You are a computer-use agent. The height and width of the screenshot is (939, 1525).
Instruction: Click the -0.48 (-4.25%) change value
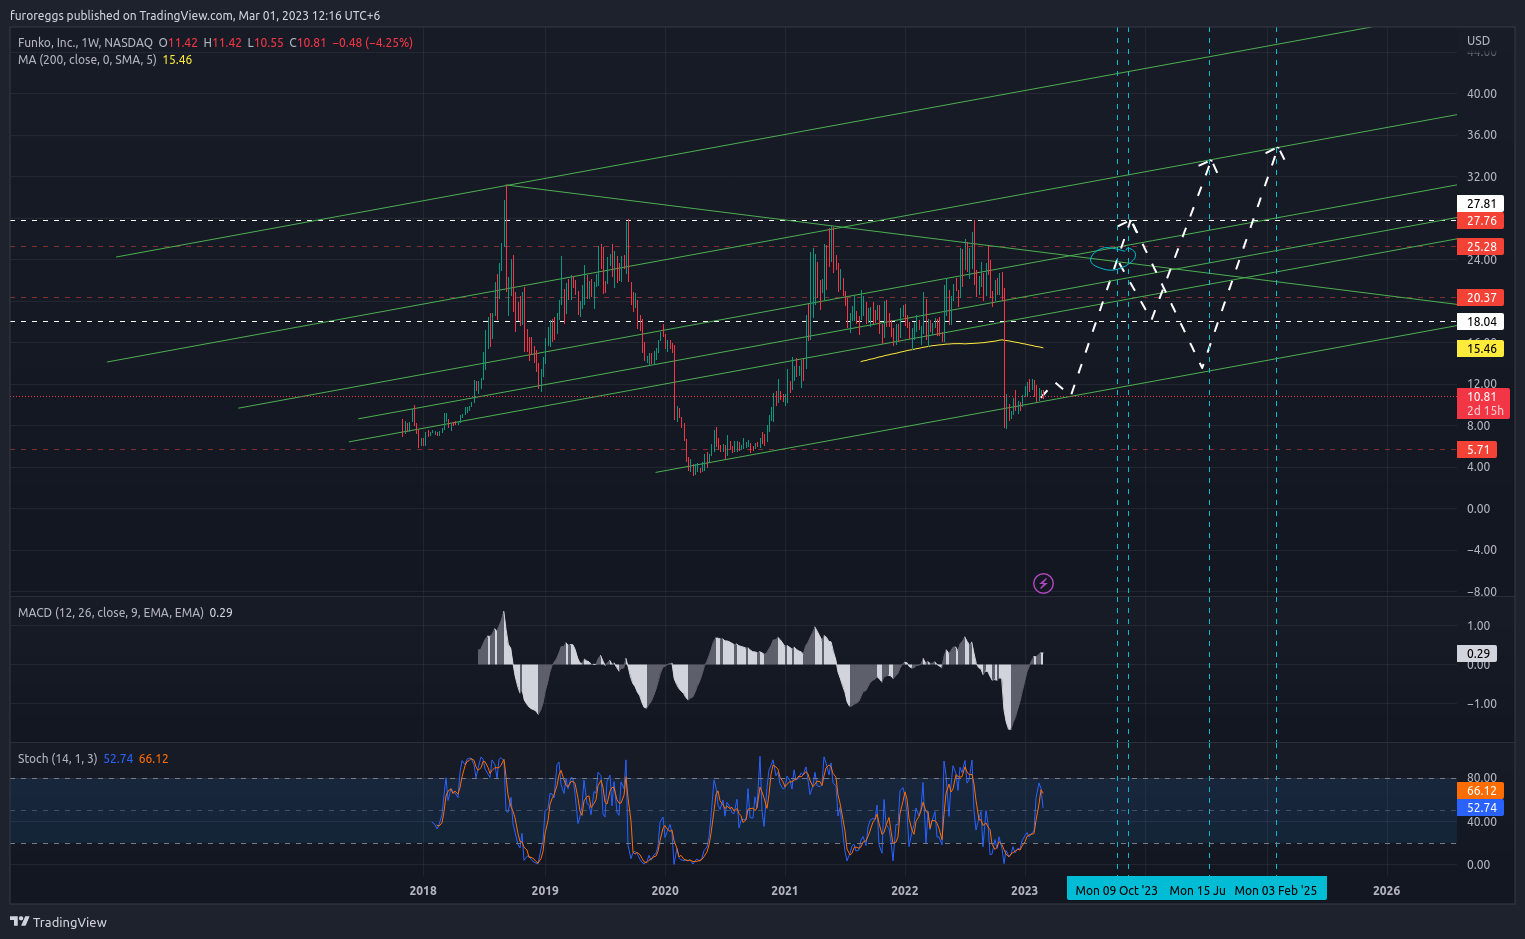pos(373,43)
